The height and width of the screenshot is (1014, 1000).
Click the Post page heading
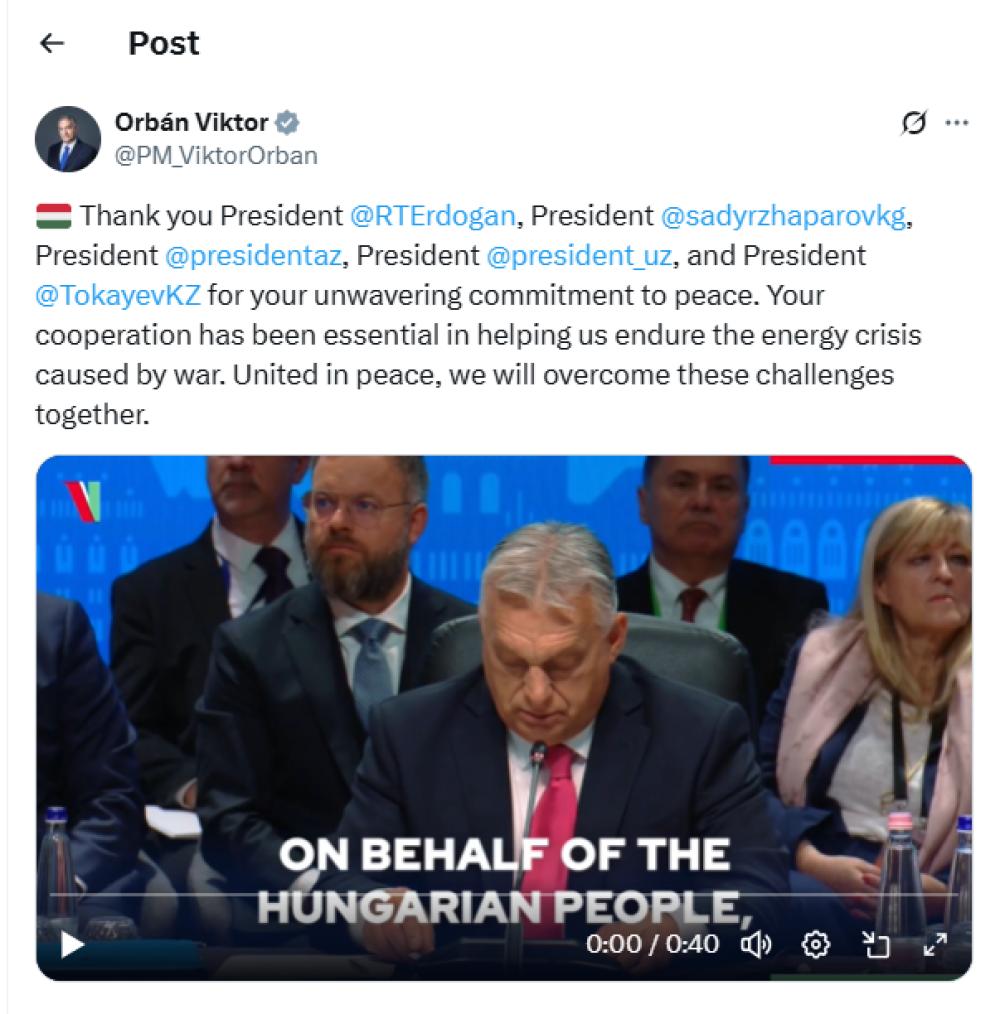coord(164,43)
